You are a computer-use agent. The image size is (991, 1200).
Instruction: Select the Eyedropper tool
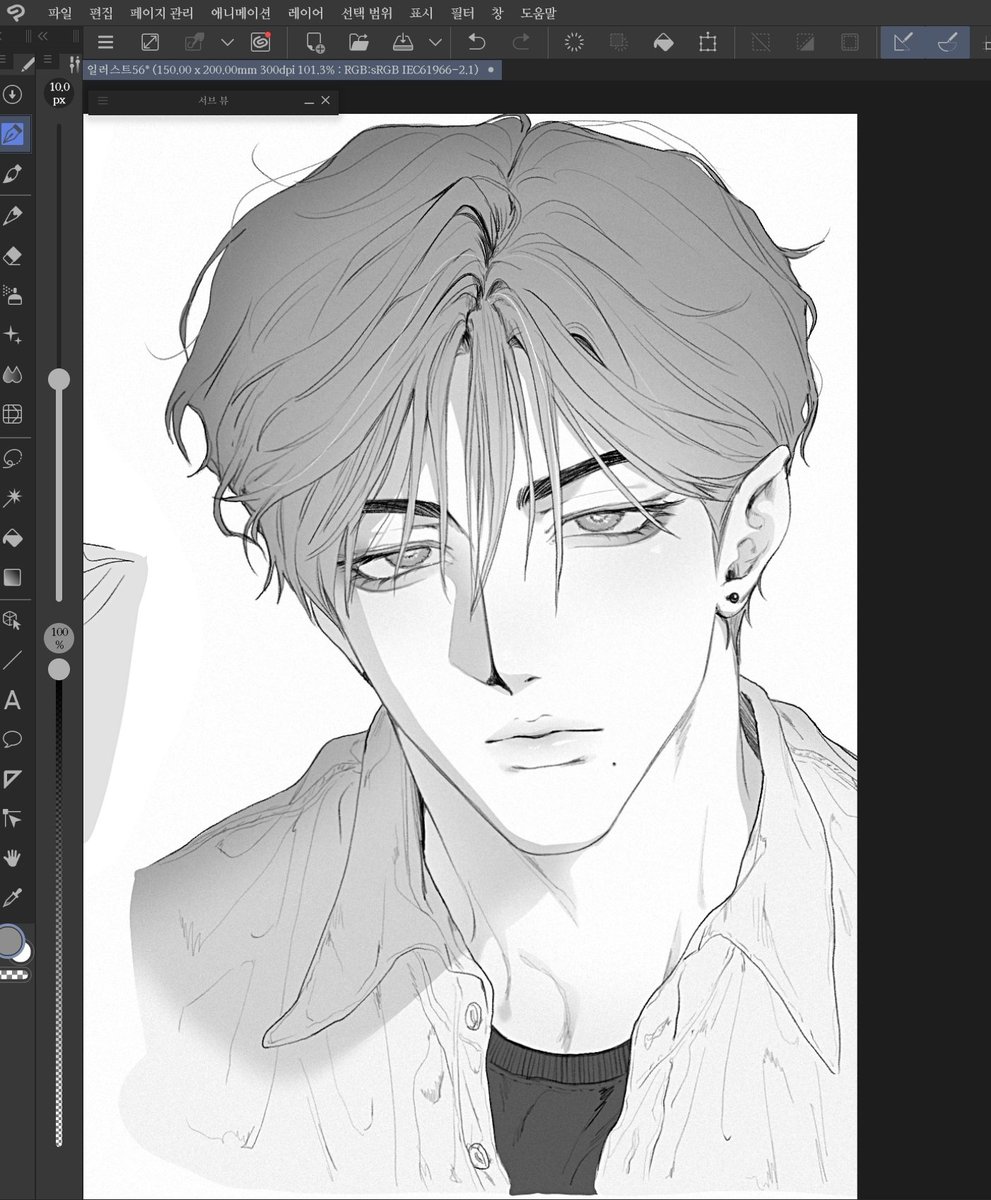click(13, 897)
